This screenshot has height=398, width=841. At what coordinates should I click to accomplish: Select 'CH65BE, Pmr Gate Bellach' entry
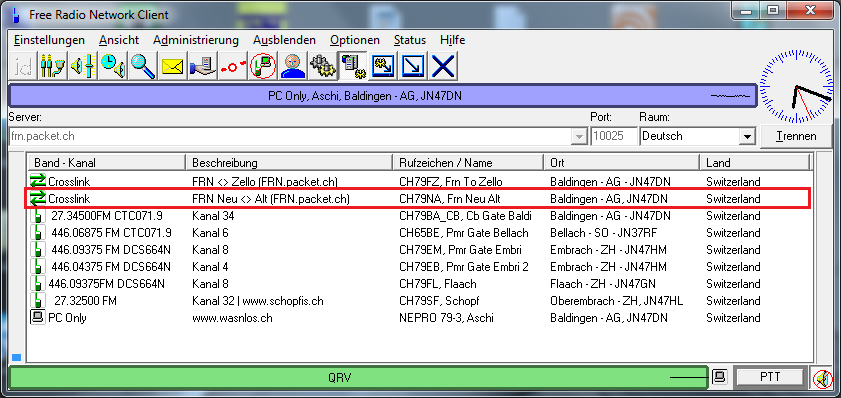click(463, 233)
